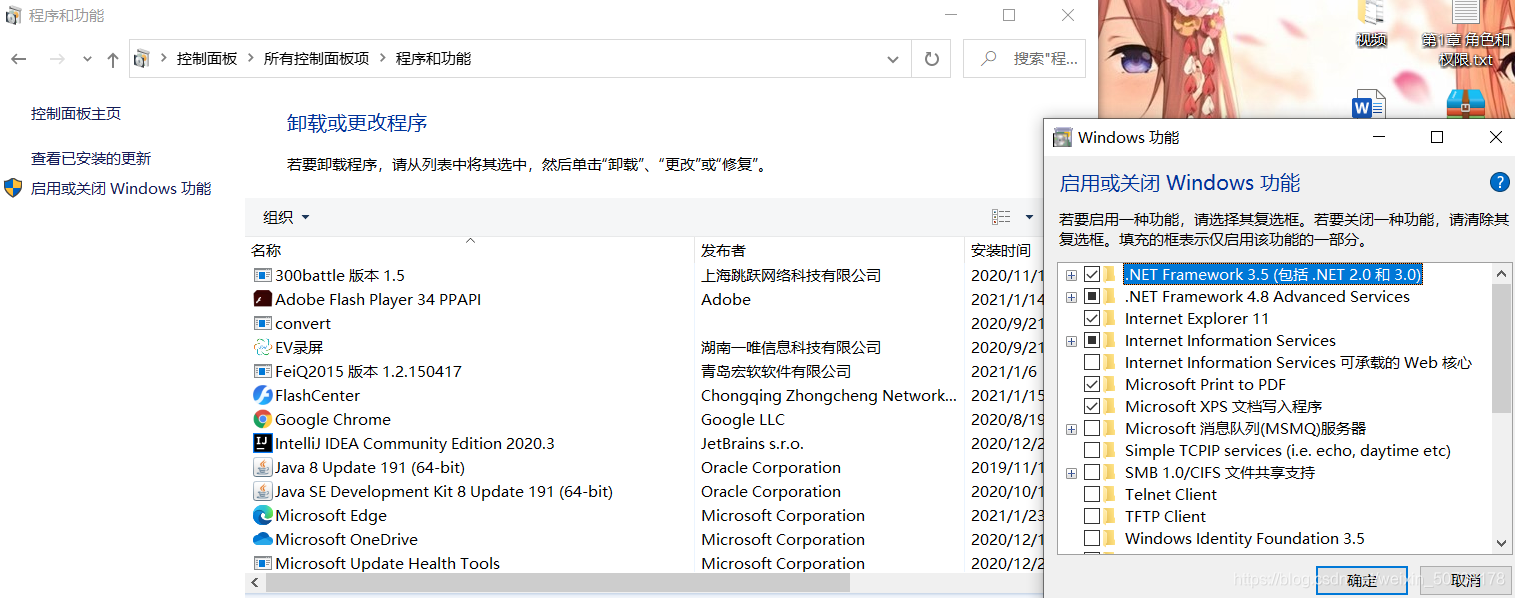The image size is (1515, 598).
Task: Uncheck Microsoft XPS 文档写入程序 checkbox
Action: coord(1092,406)
